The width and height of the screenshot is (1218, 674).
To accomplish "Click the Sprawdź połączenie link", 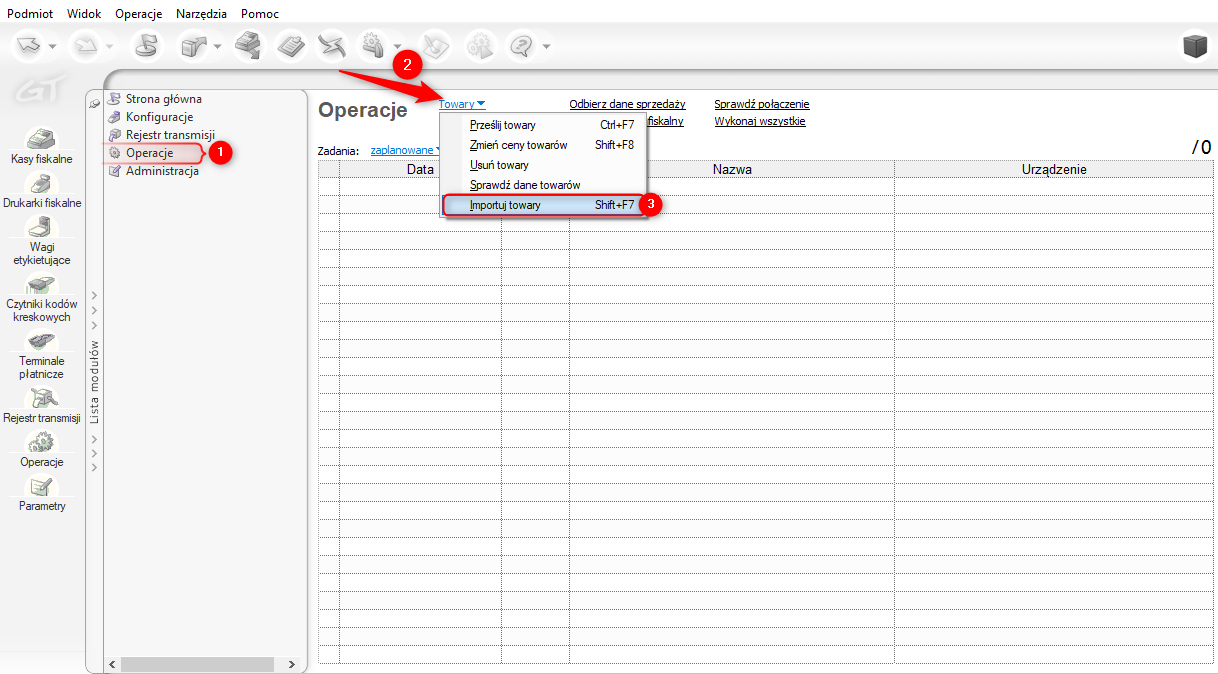I will click(761, 104).
